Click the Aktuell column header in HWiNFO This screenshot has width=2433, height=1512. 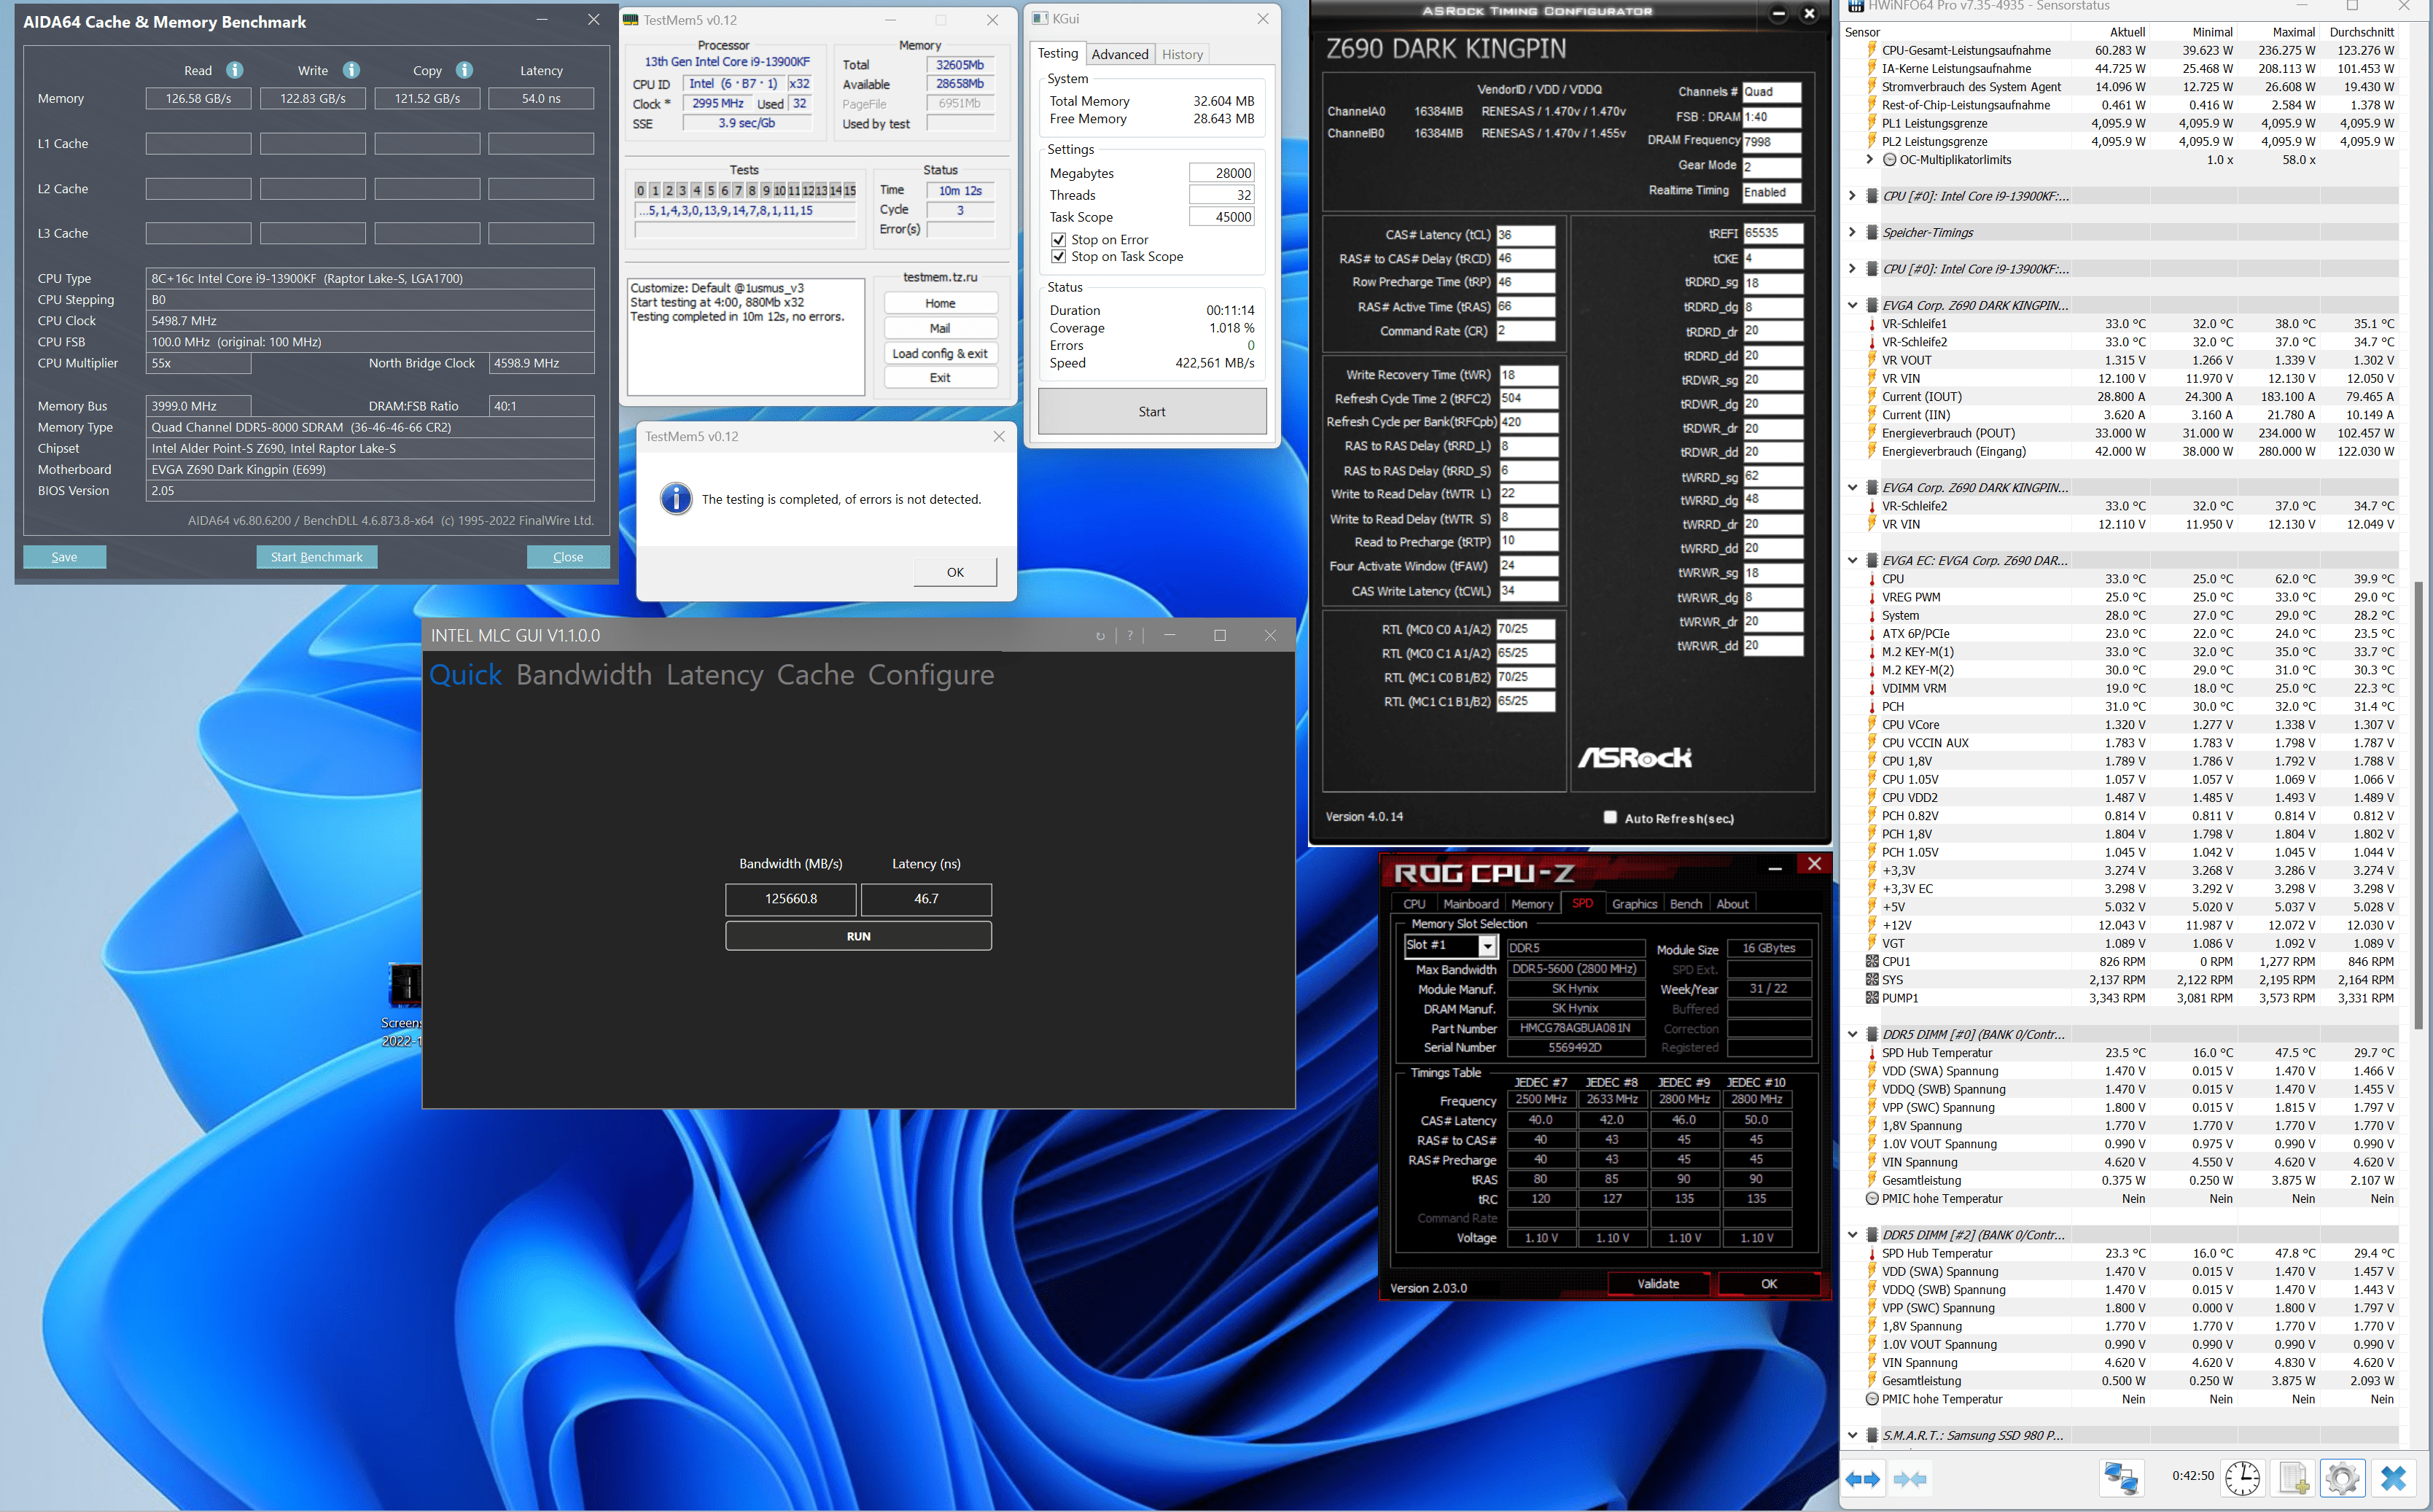[x=2127, y=32]
